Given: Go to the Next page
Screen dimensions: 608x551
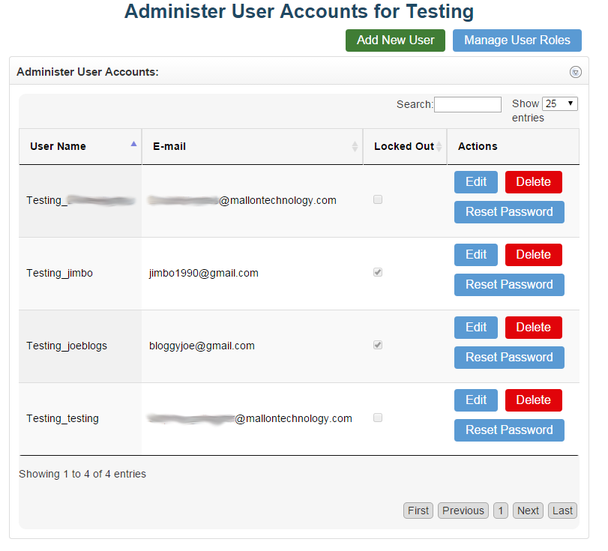Looking at the screenshot, I should point(528,511).
